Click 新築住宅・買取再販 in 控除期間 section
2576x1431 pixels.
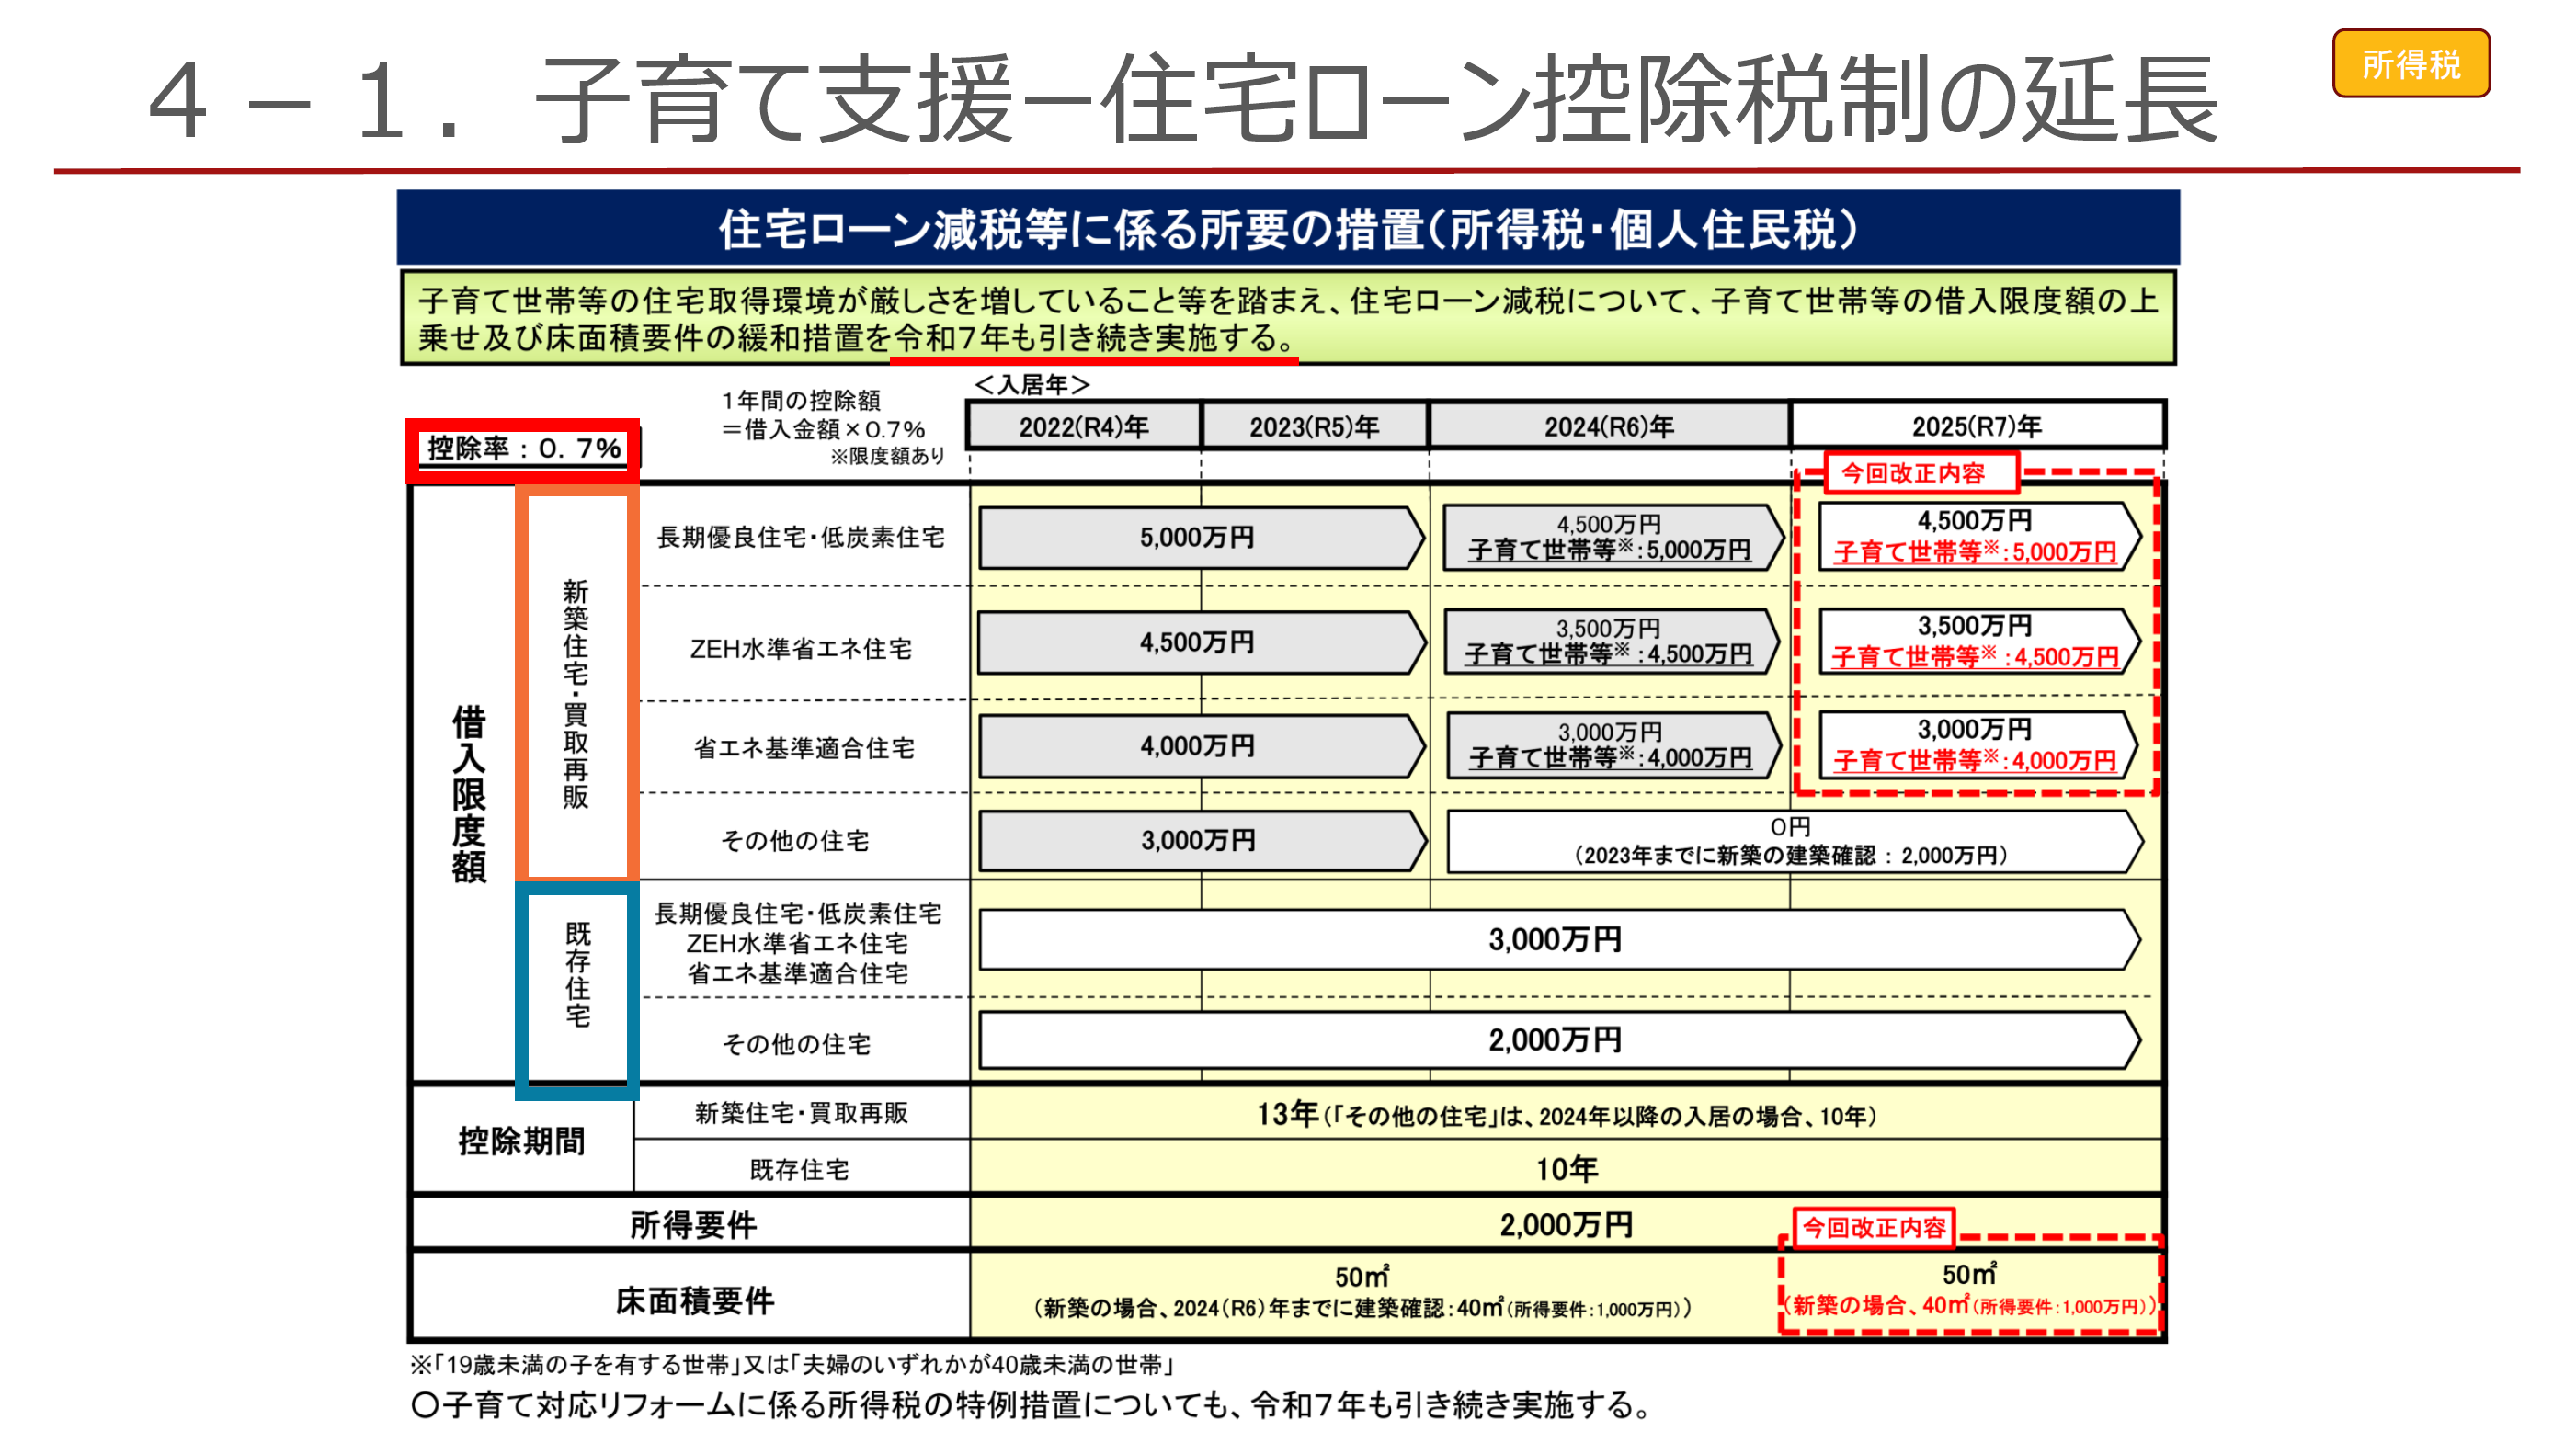point(801,1113)
